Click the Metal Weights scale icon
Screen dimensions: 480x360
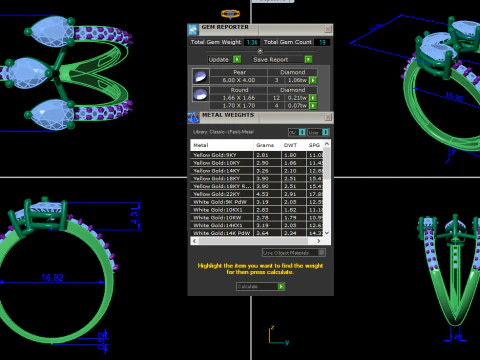pos(193,117)
